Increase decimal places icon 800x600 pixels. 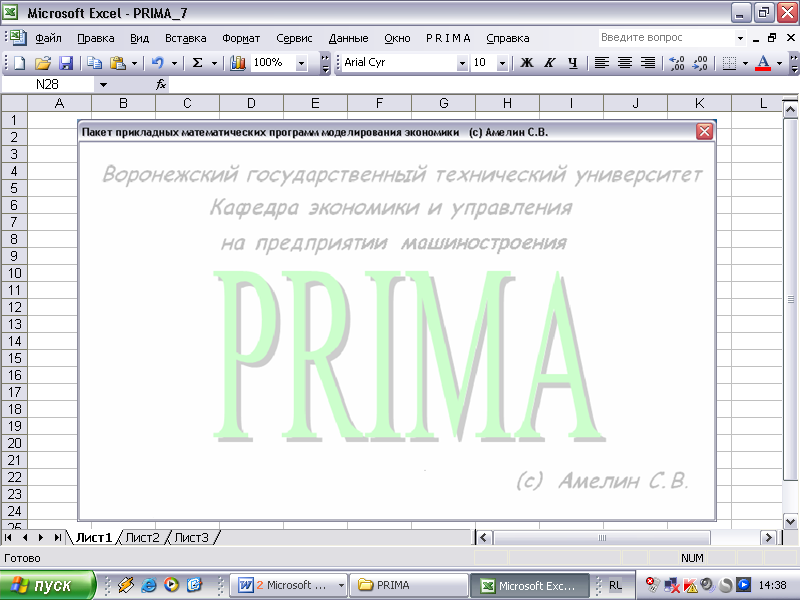[677, 63]
